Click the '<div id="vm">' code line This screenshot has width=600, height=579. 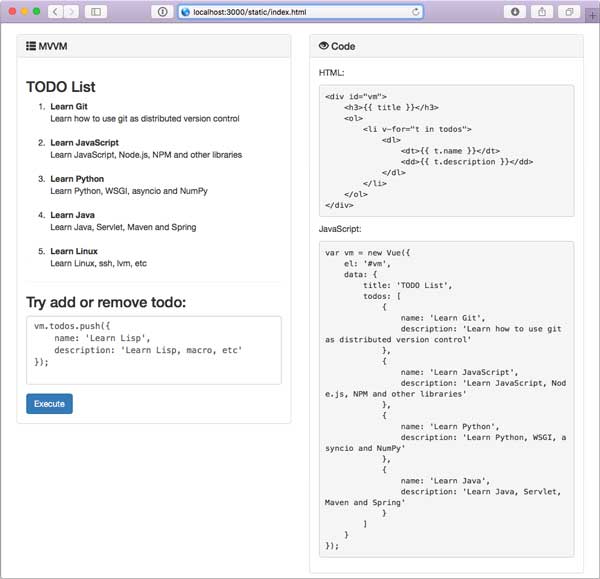(x=356, y=96)
